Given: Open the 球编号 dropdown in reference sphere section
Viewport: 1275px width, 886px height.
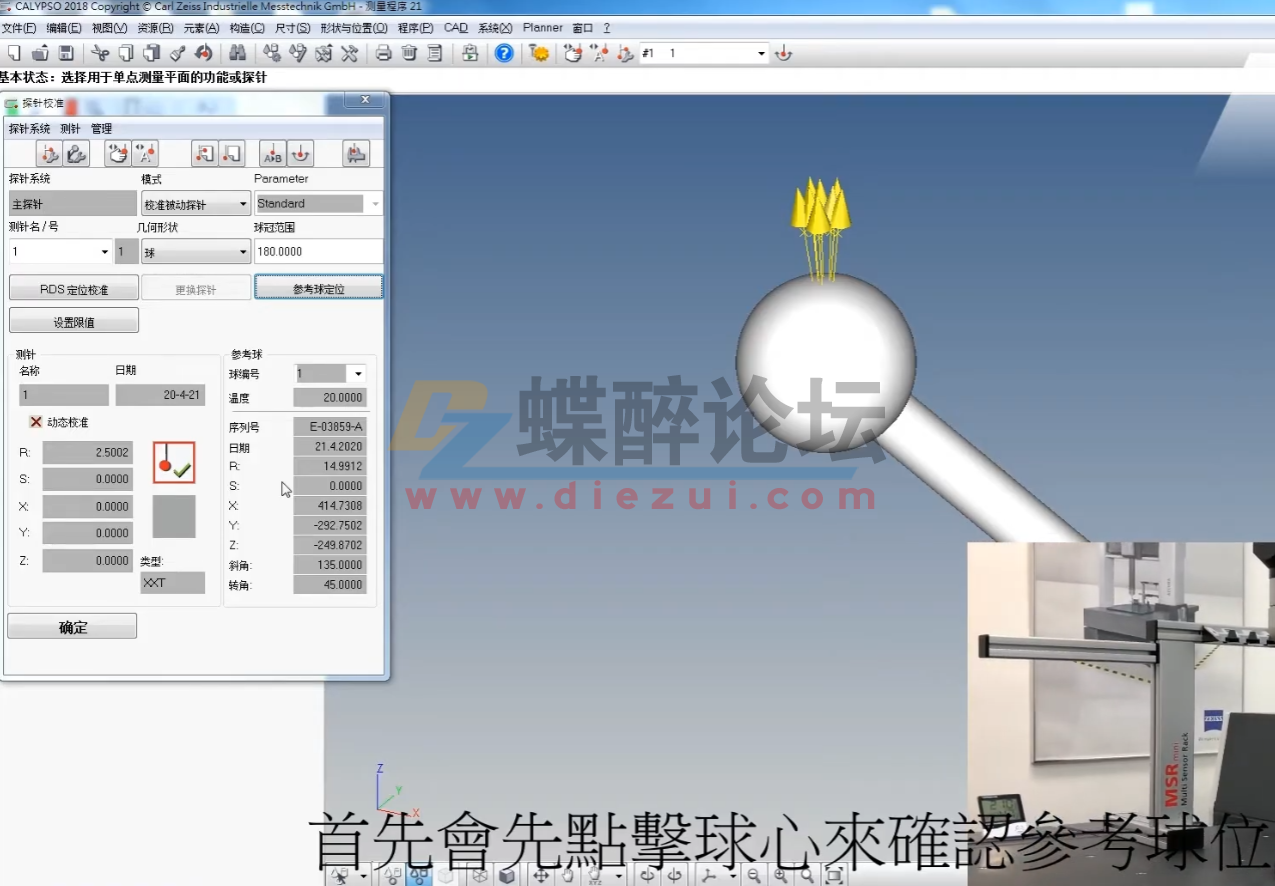Looking at the screenshot, I should click(x=356, y=373).
